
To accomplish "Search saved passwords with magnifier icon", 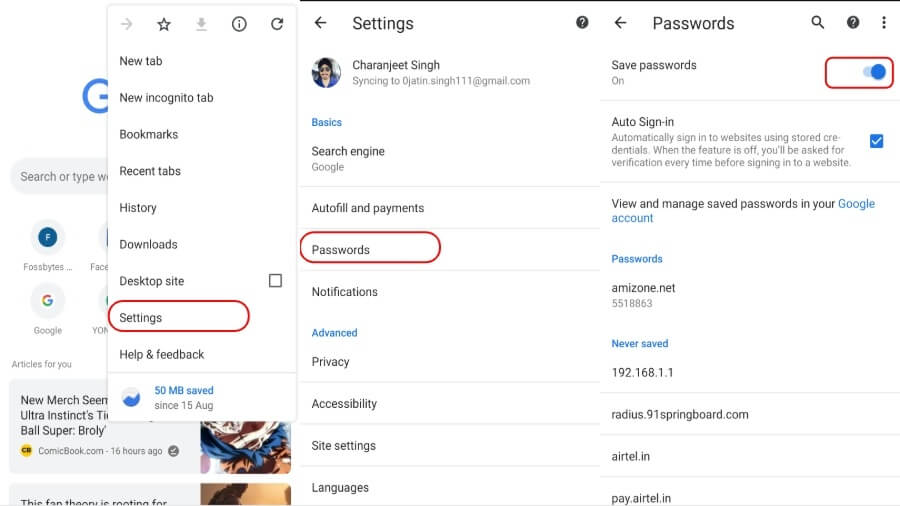I will [818, 23].
